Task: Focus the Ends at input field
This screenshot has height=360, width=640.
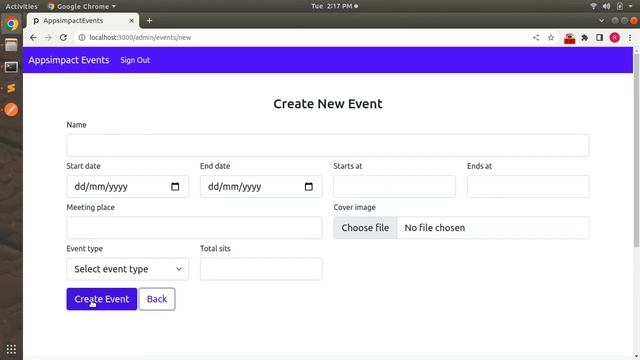Action: (x=528, y=187)
